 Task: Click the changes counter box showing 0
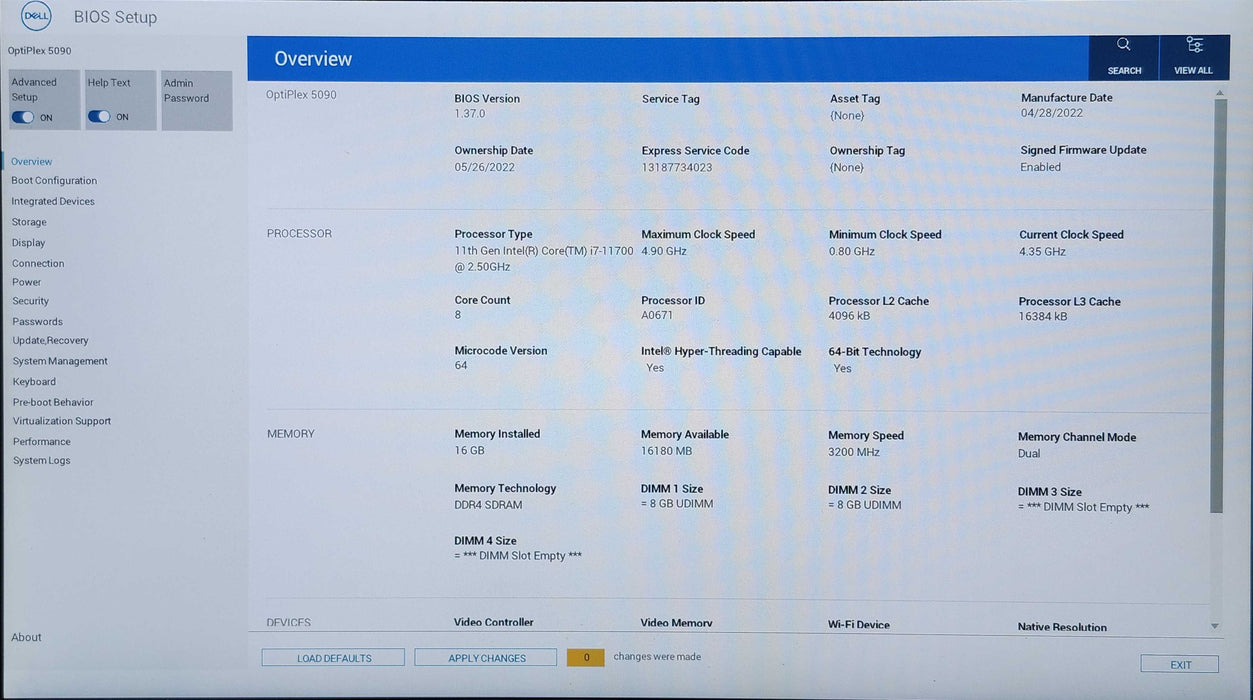point(586,658)
